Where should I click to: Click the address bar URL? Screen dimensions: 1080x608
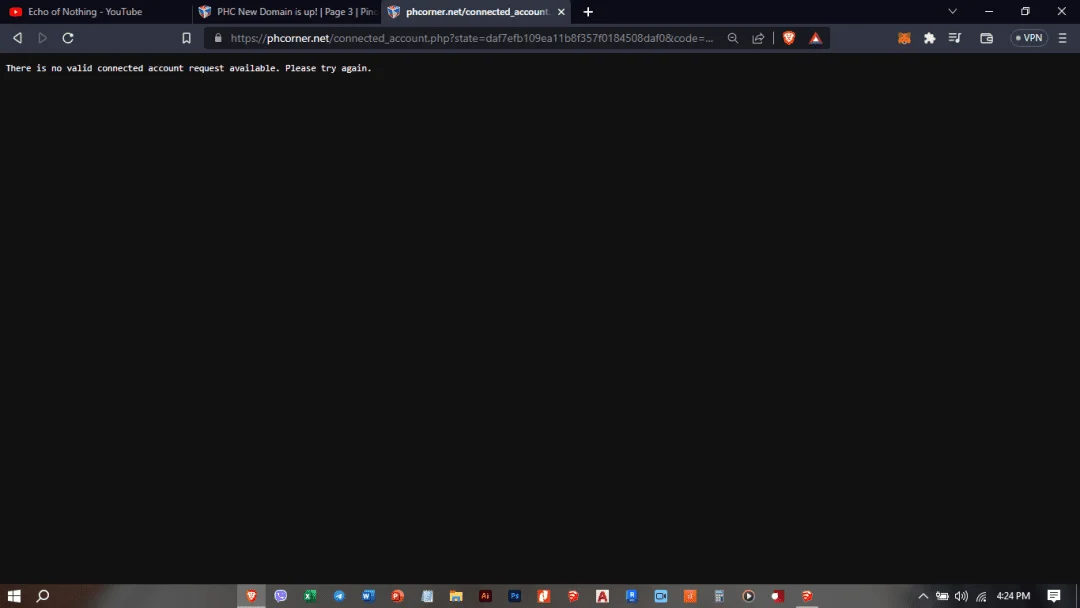click(x=472, y=39)
